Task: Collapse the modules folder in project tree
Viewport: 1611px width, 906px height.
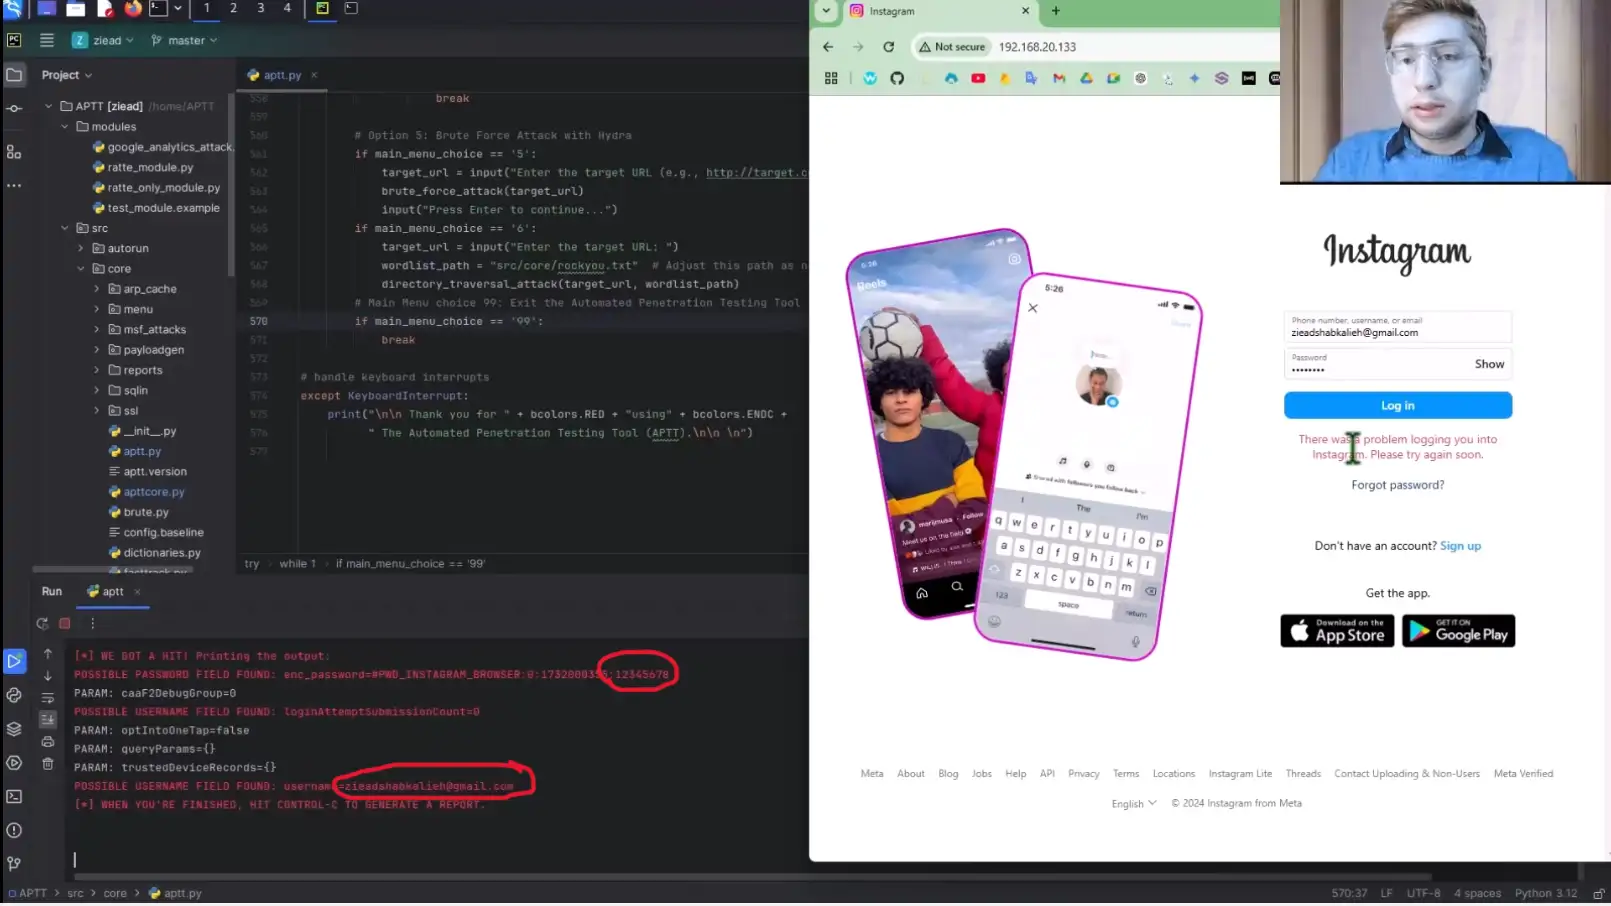Action: pos(65,127)
